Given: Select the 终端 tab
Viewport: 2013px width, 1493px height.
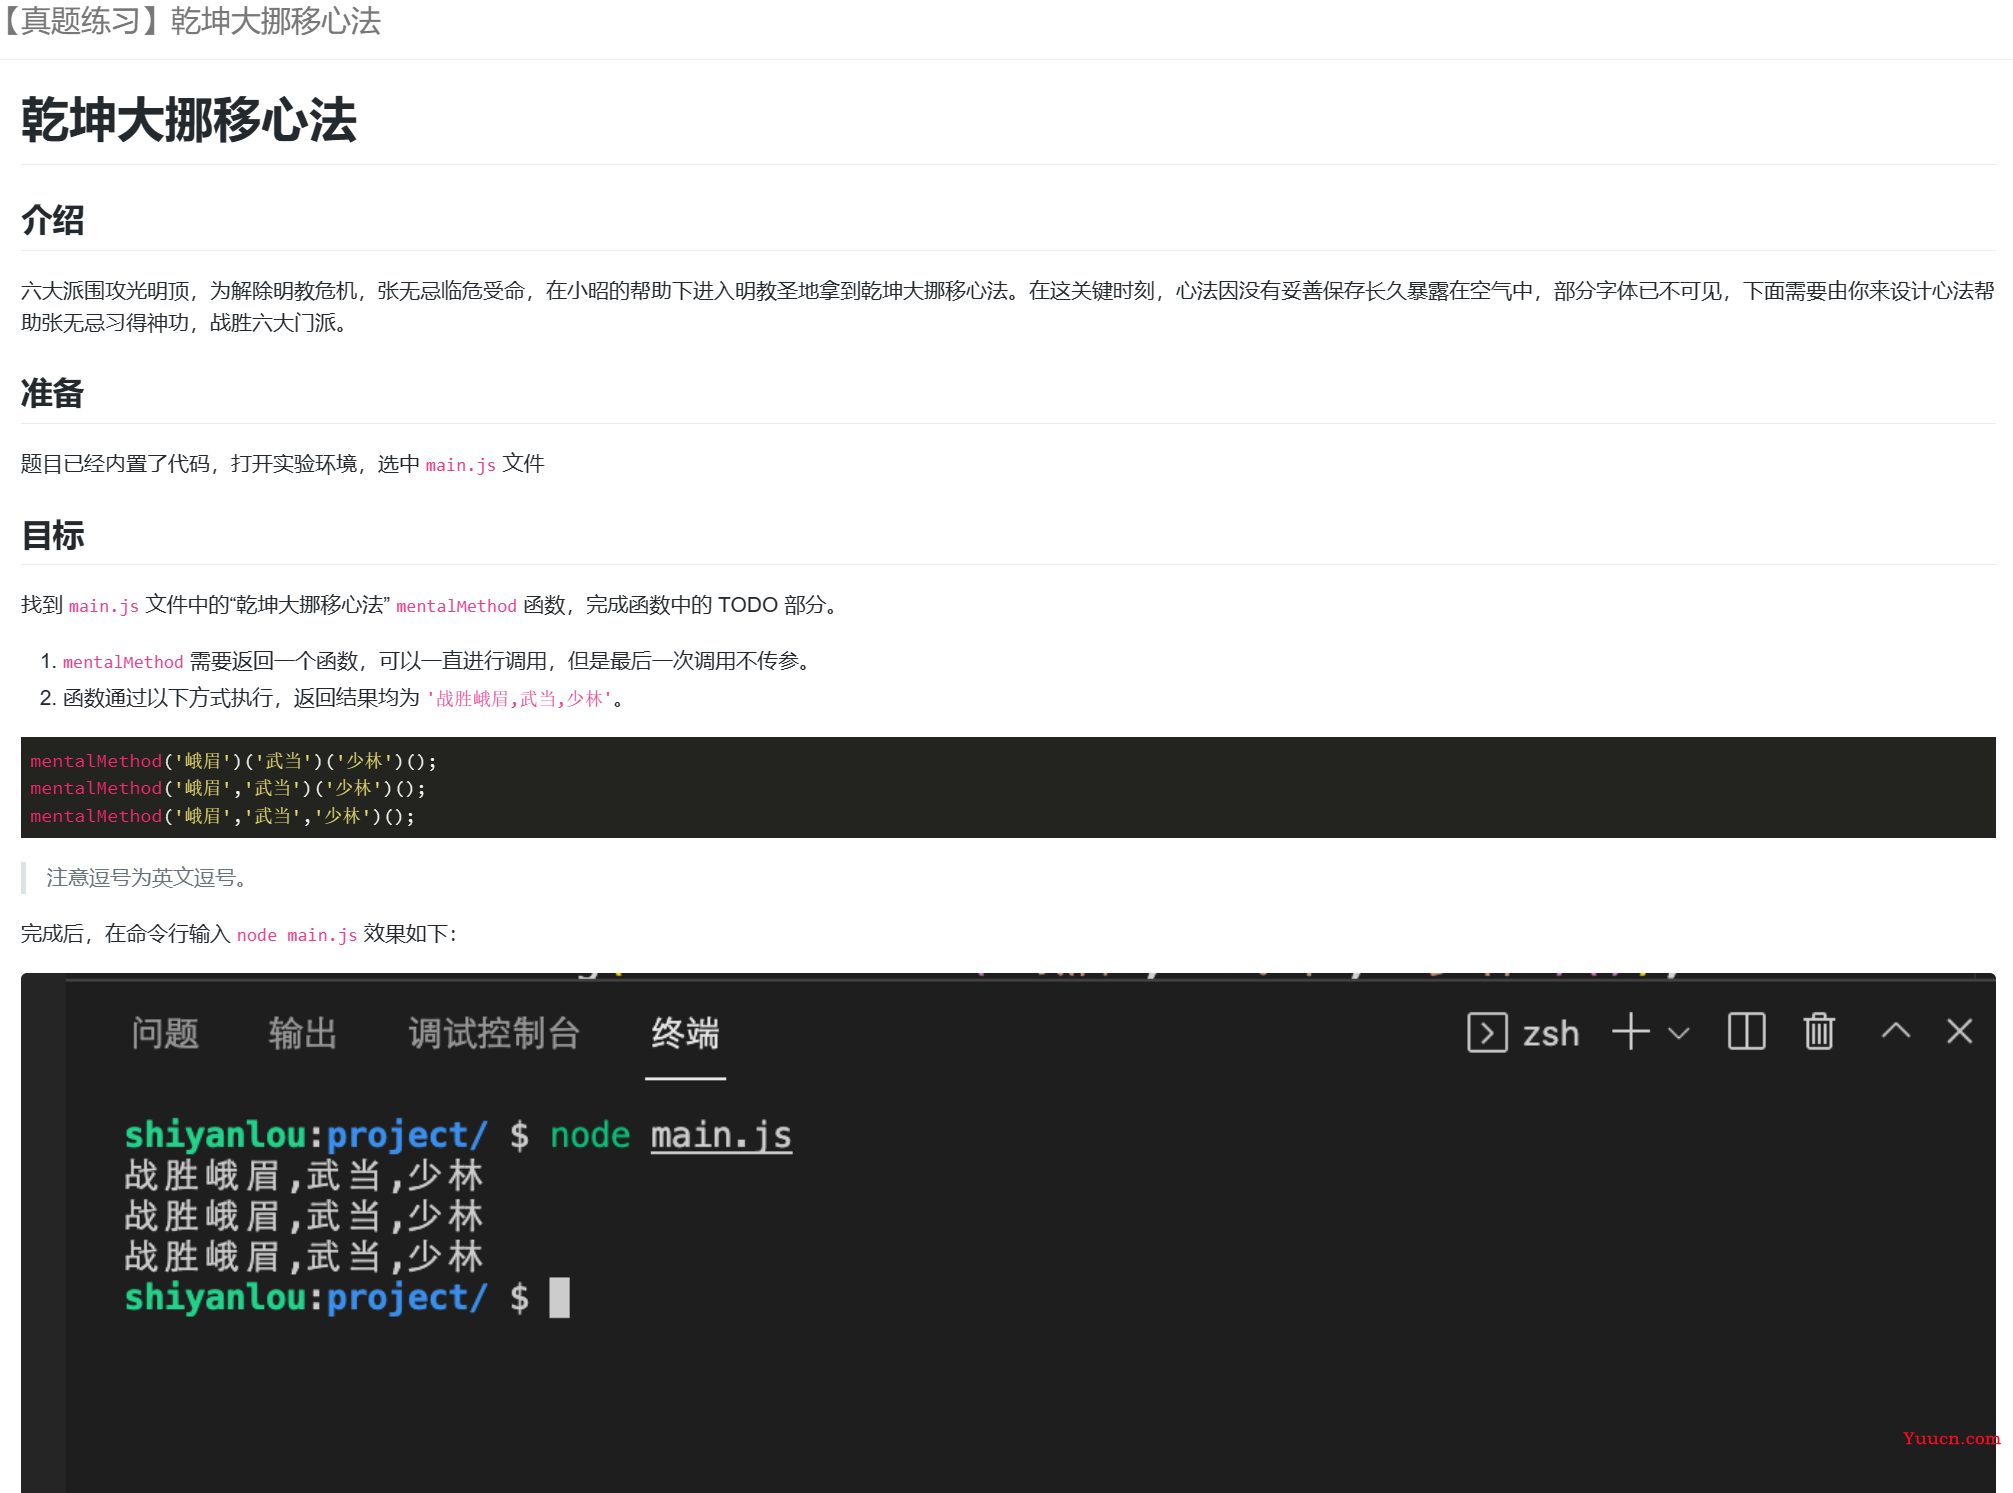Looking at the screenshot, I should tap(685, 1033).
